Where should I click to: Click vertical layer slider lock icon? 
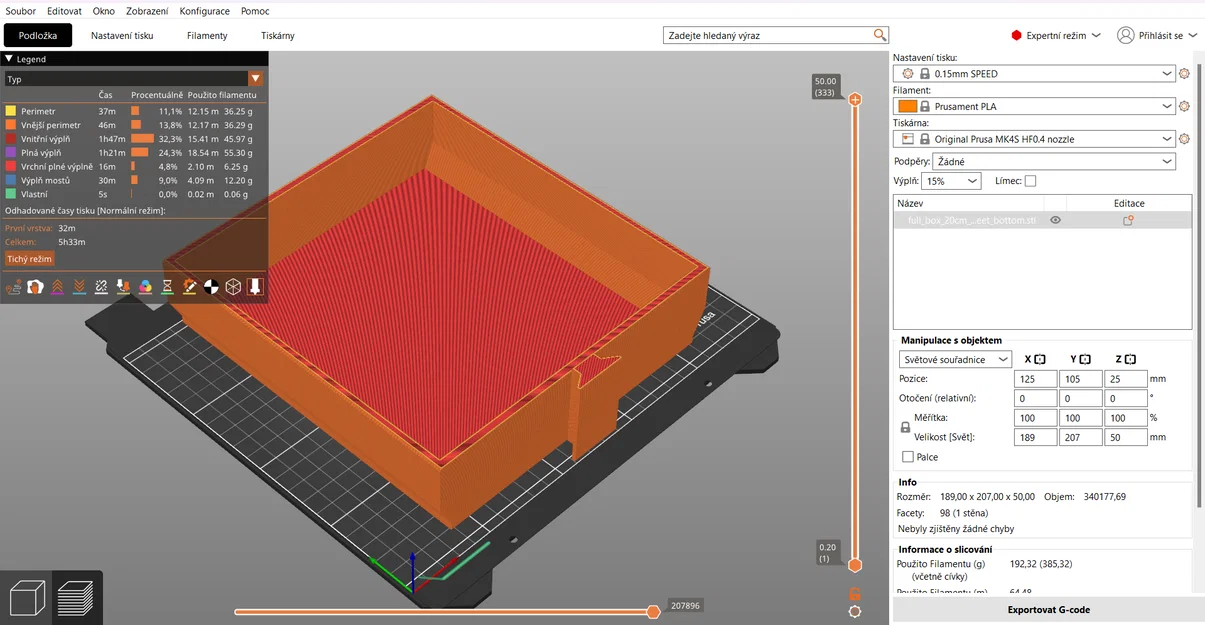[x=855, y=594]
